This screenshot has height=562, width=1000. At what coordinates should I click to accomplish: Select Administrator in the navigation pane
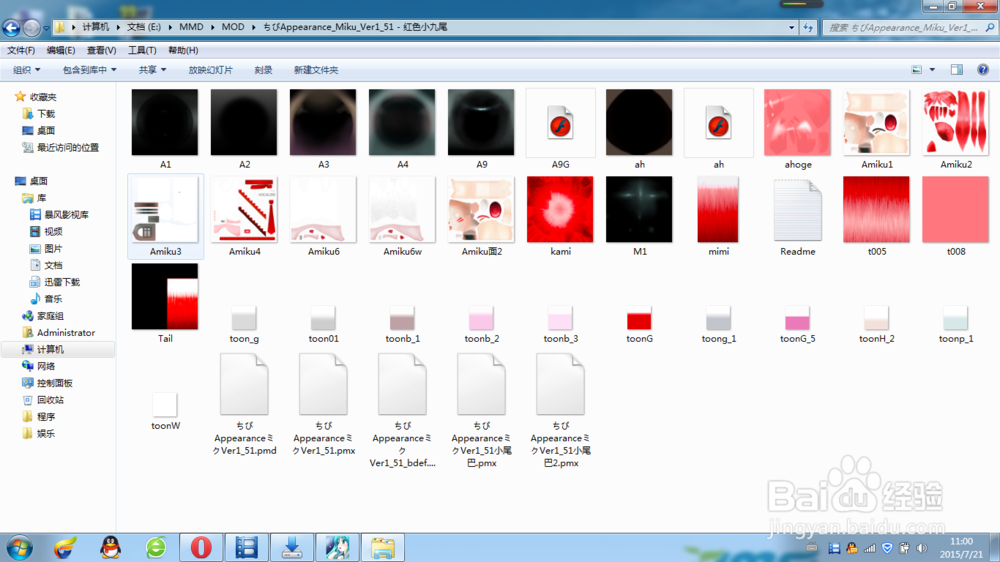[x=66, y=333]
